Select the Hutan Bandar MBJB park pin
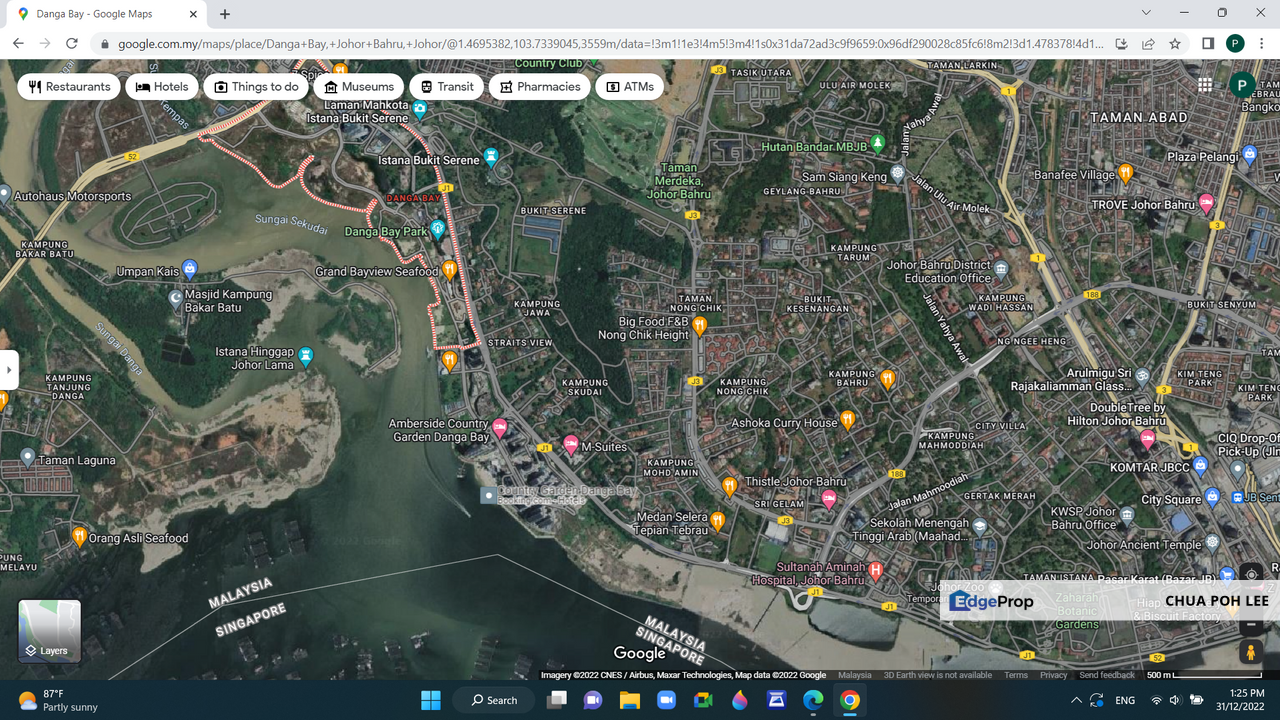This screenshot has height=720, width=1280. click(x=878, y=143)
